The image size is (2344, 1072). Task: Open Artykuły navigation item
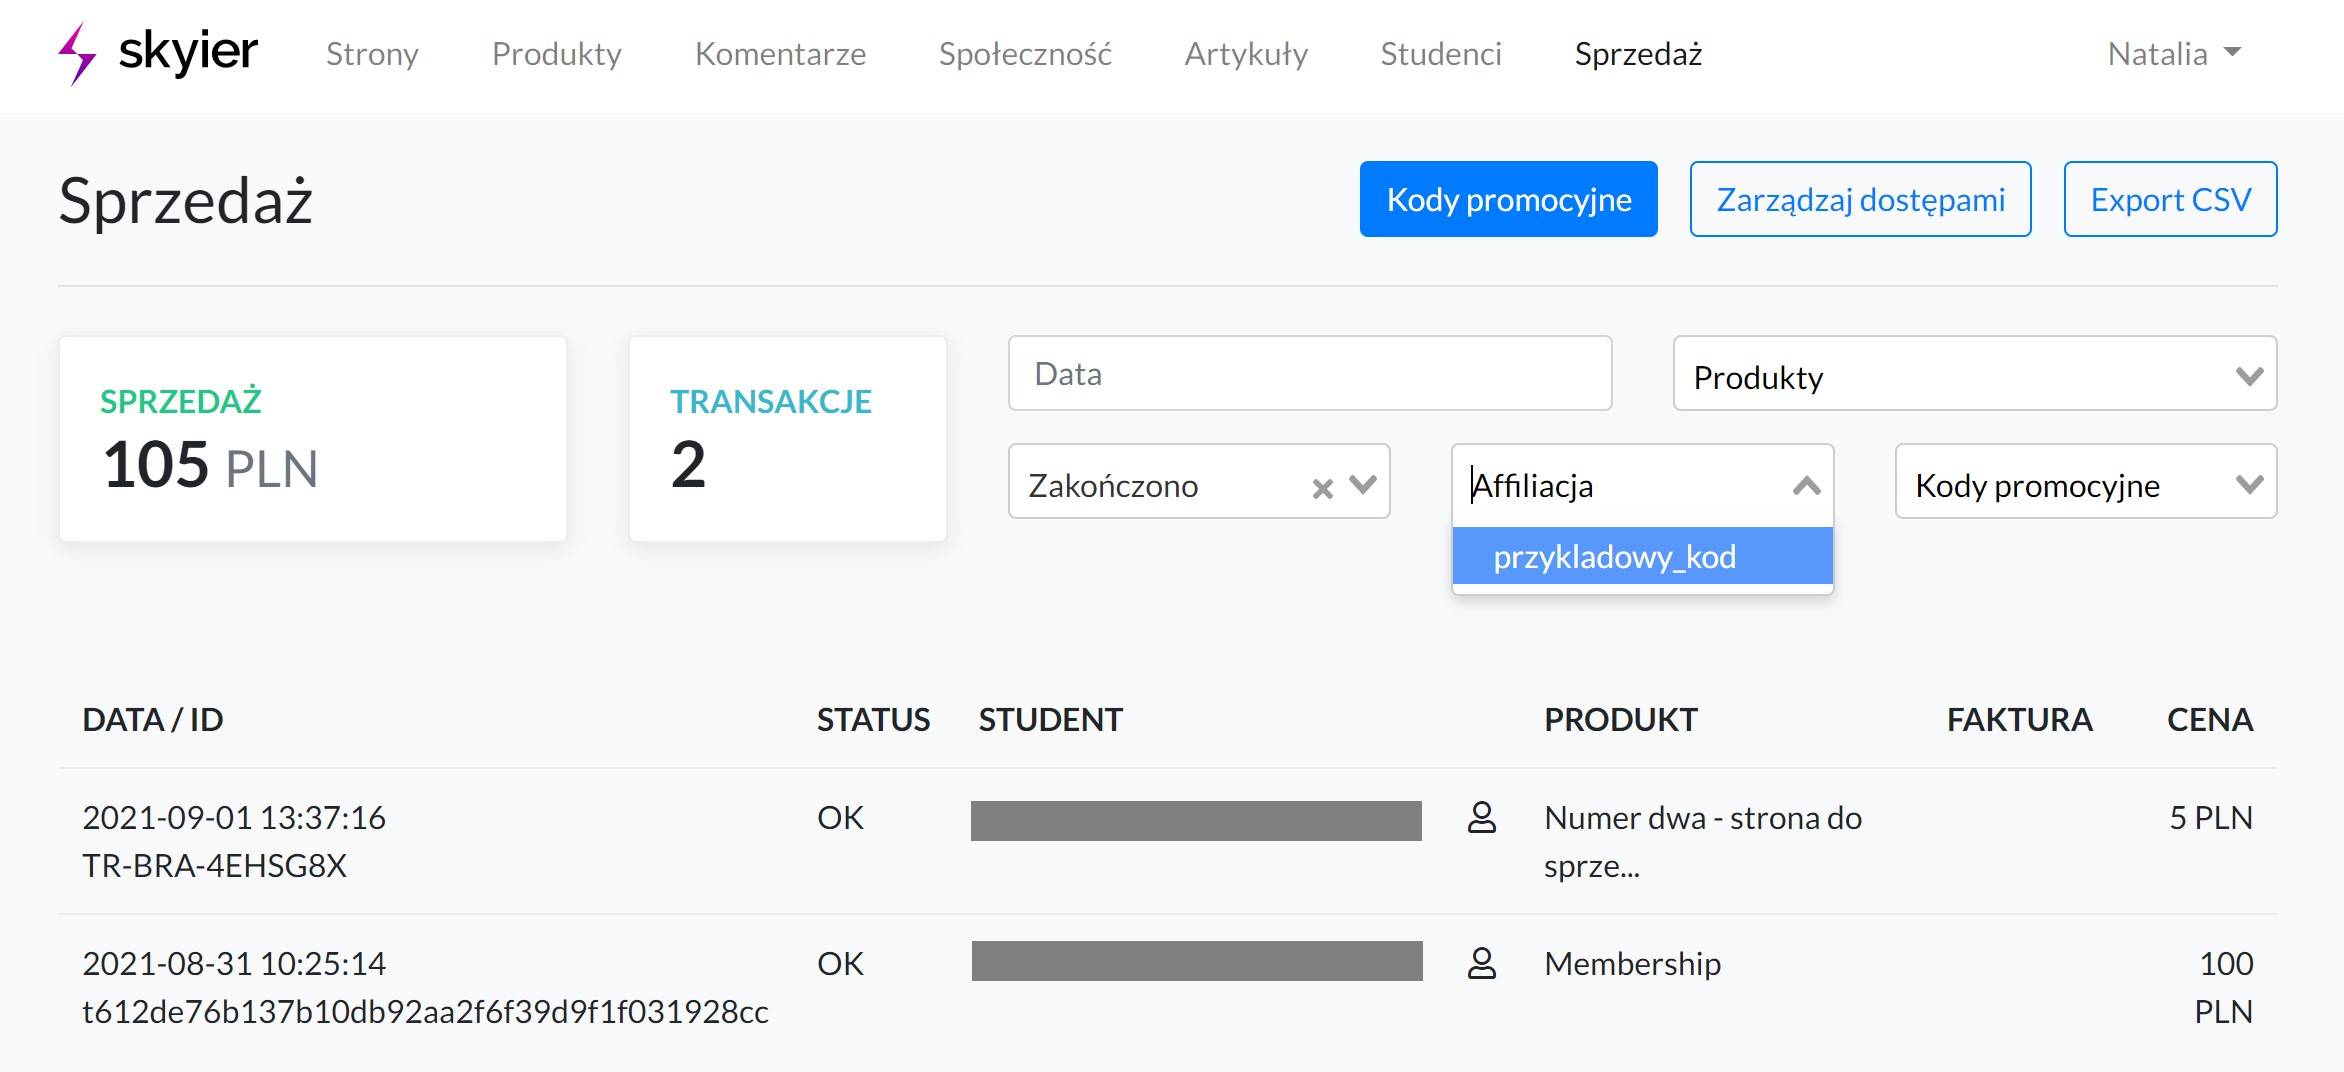pos(1246,53)
